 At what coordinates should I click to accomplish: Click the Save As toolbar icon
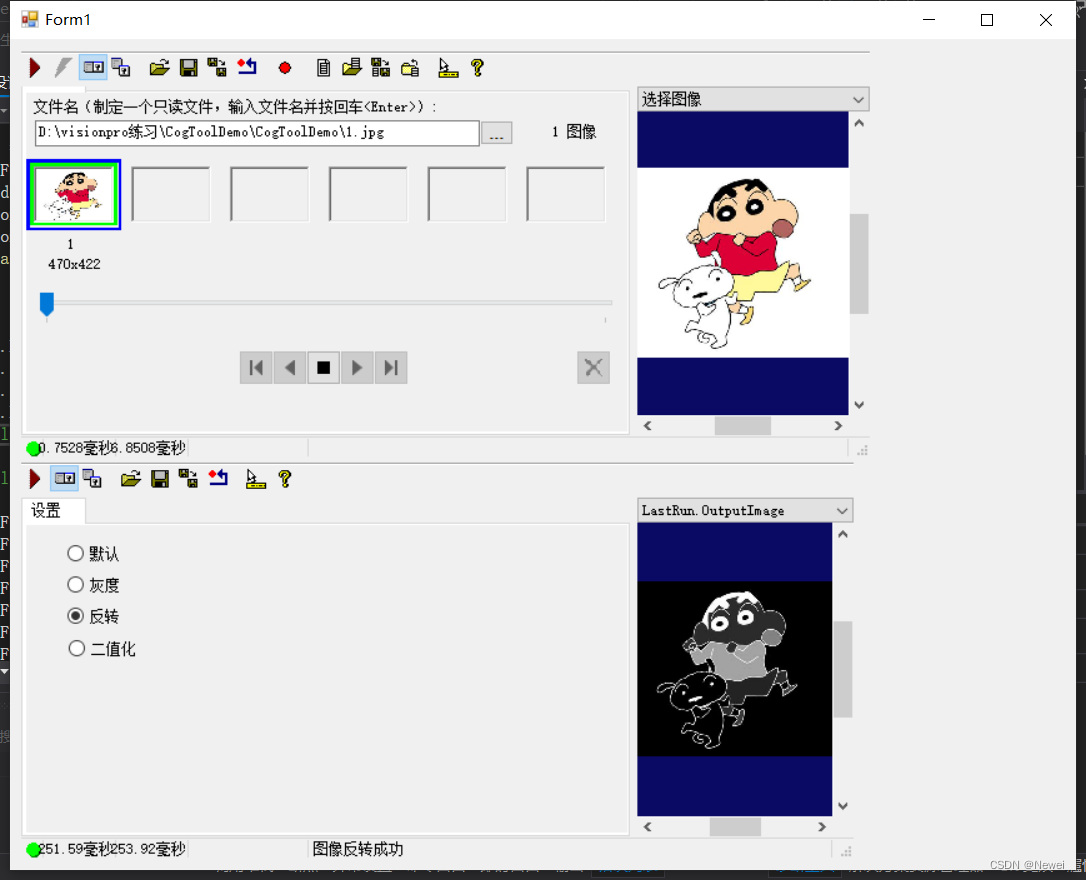click(217, 67)
